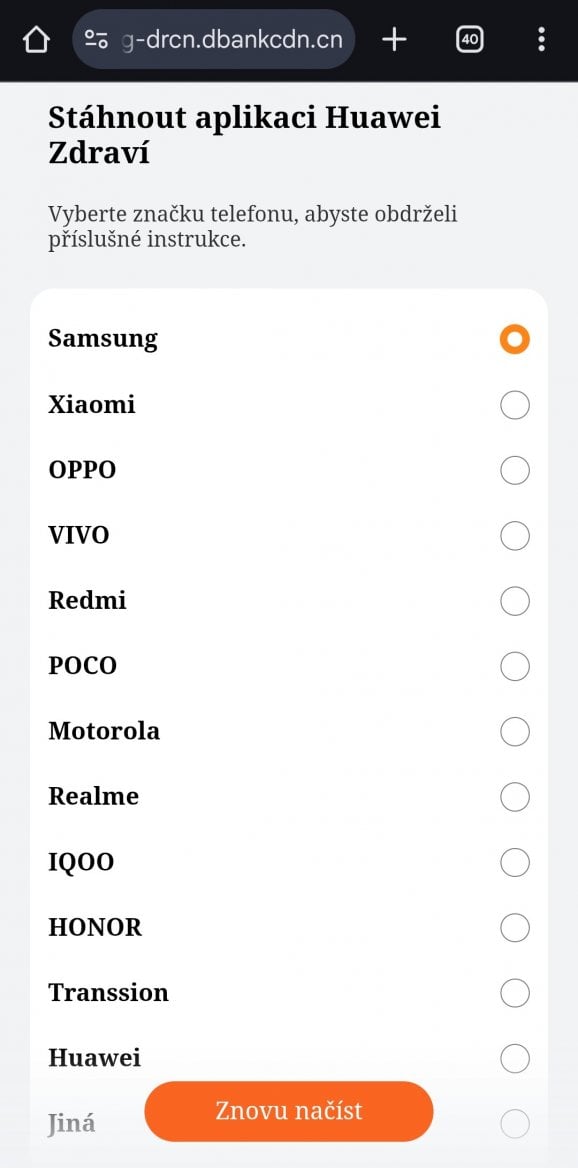The width and height of the screenshot is (578, 1168).
Task: Select the Transsion radio button
Action: coord(514,993)
